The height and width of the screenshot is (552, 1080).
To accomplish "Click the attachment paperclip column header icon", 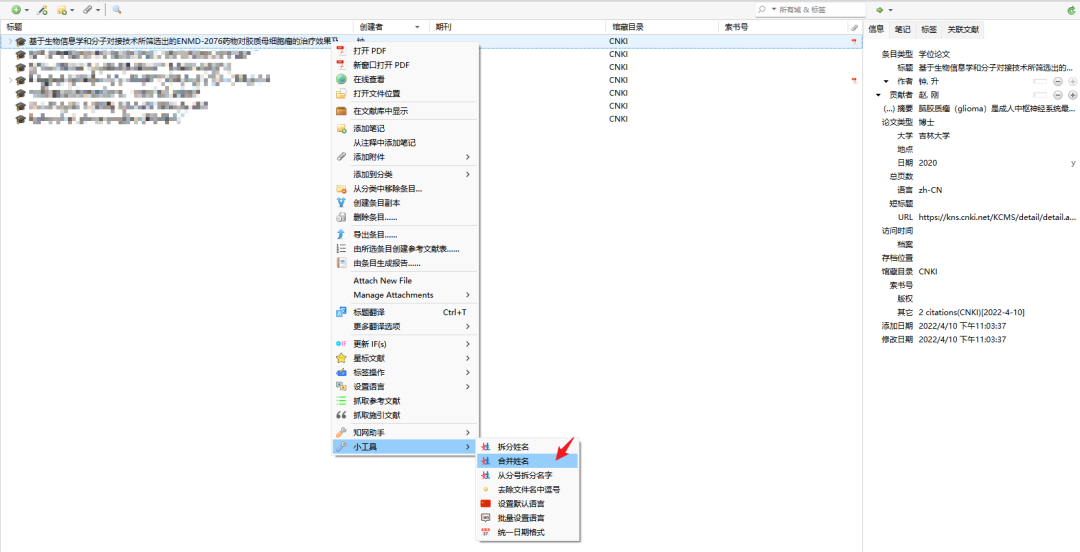I will click(x=855, y=28).
